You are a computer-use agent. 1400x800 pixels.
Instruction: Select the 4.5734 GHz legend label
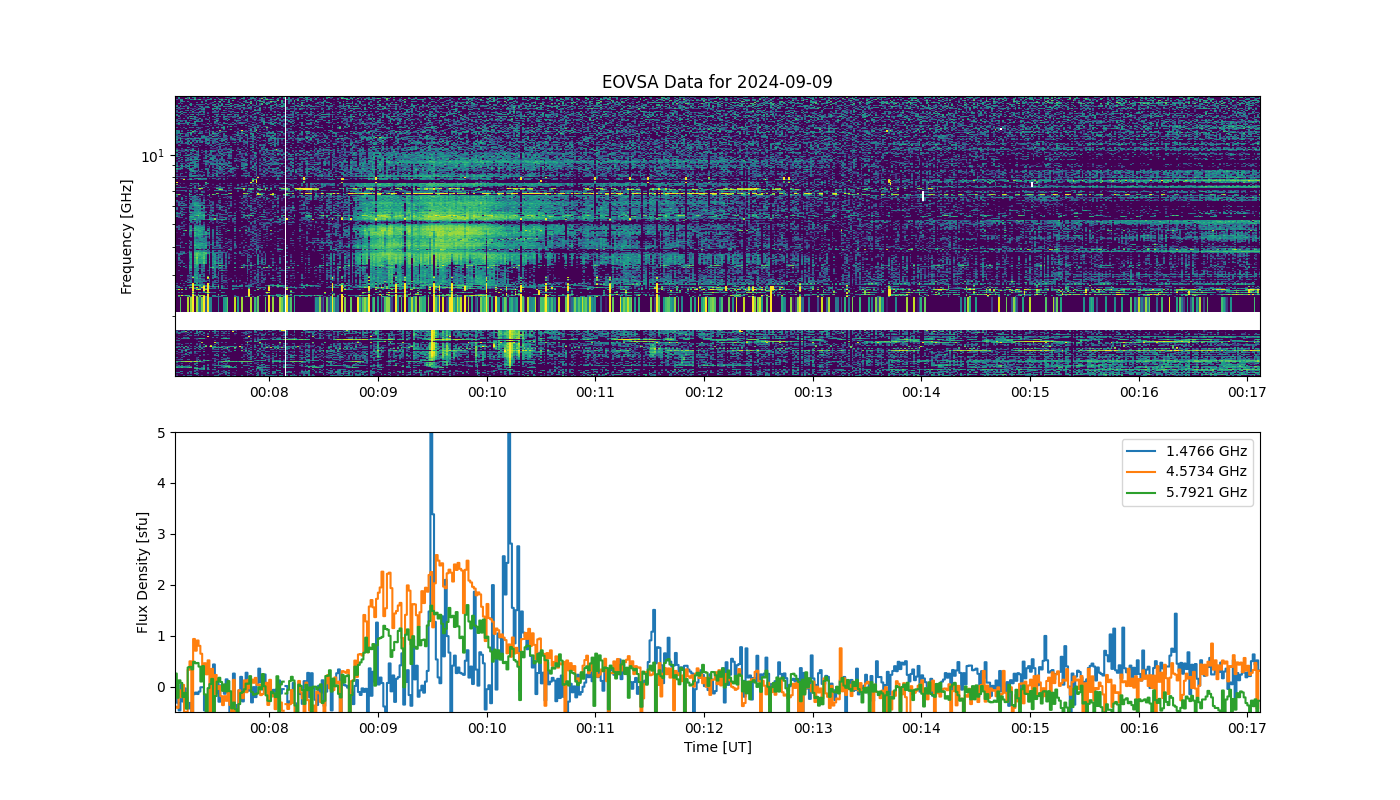(1207, 472)
